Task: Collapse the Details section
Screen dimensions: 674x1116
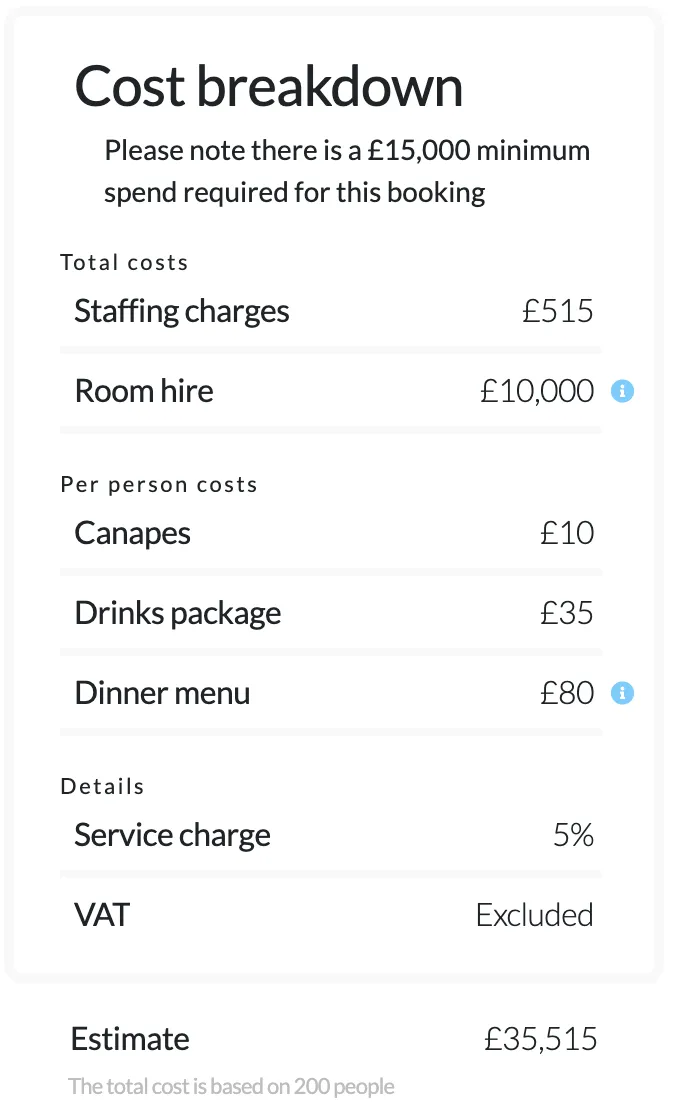Action: click(102, 786)
